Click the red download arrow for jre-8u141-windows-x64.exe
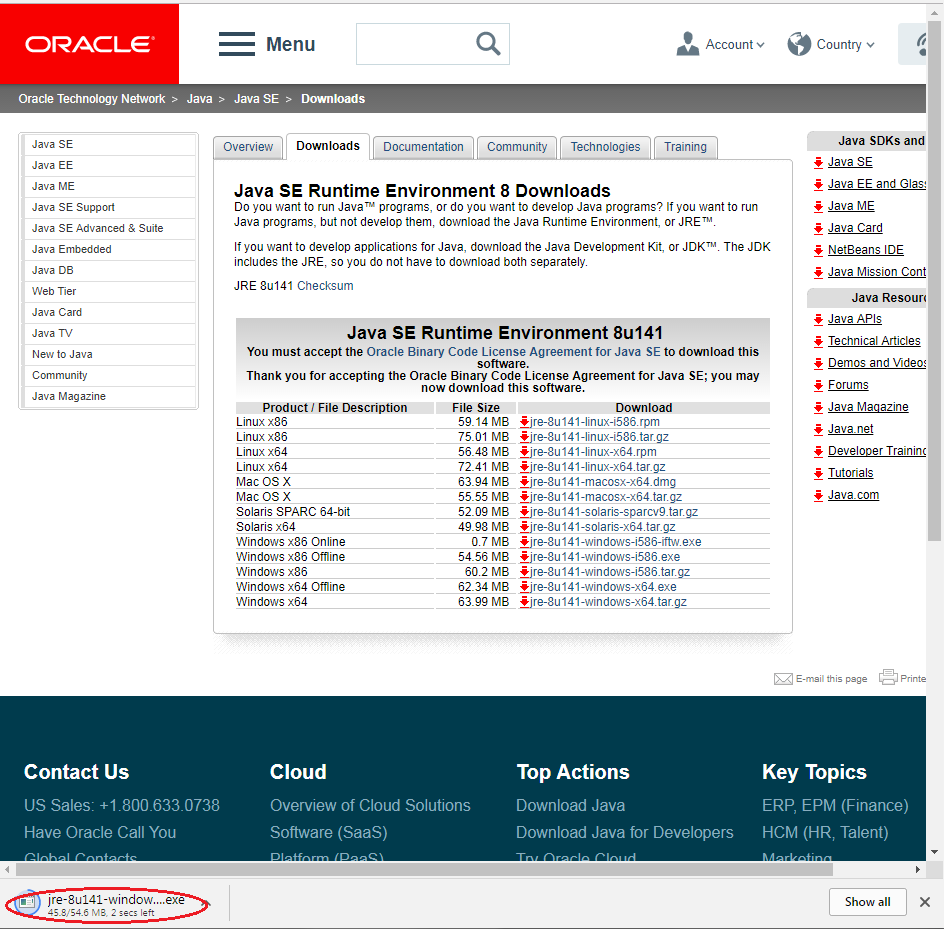This screenshot has height=929, width=944. click(524, 587)
